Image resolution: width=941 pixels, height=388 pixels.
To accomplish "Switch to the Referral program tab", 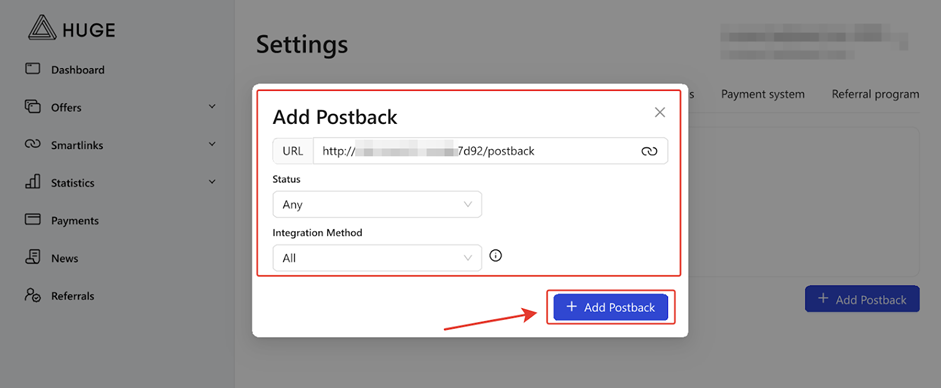I will tap(876, 94).
